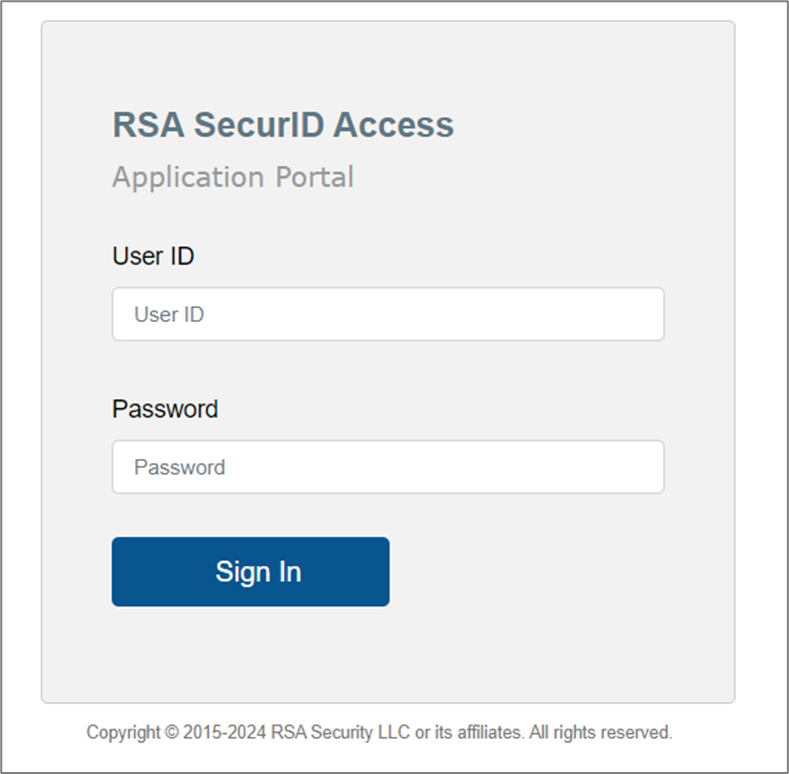Click the copyright notice in the footer

379,732
